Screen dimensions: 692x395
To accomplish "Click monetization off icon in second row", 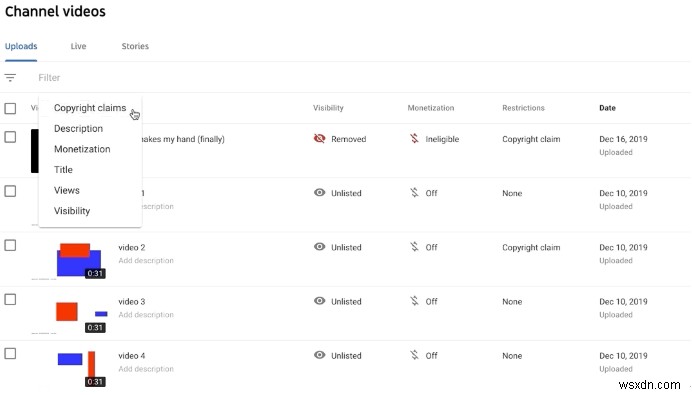I will 414,192.
